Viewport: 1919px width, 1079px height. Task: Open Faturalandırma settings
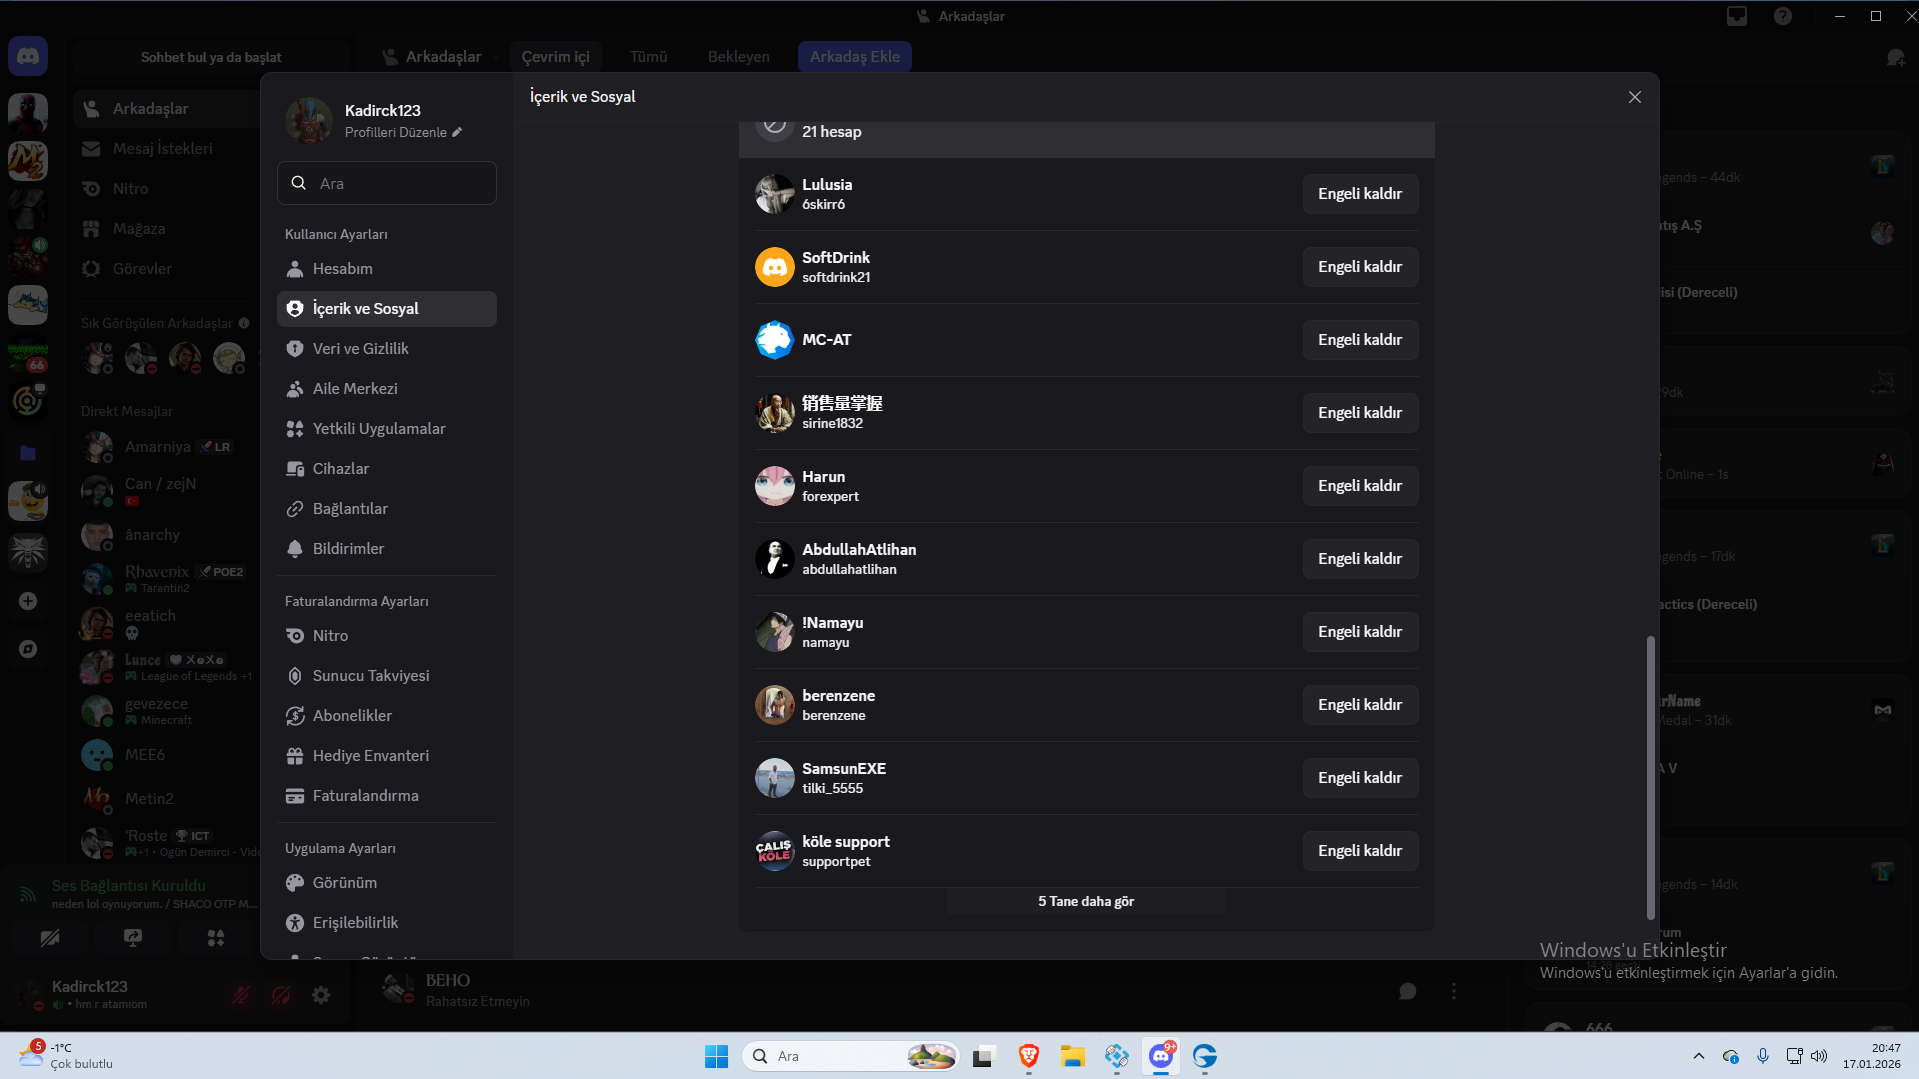click(386, 796)
